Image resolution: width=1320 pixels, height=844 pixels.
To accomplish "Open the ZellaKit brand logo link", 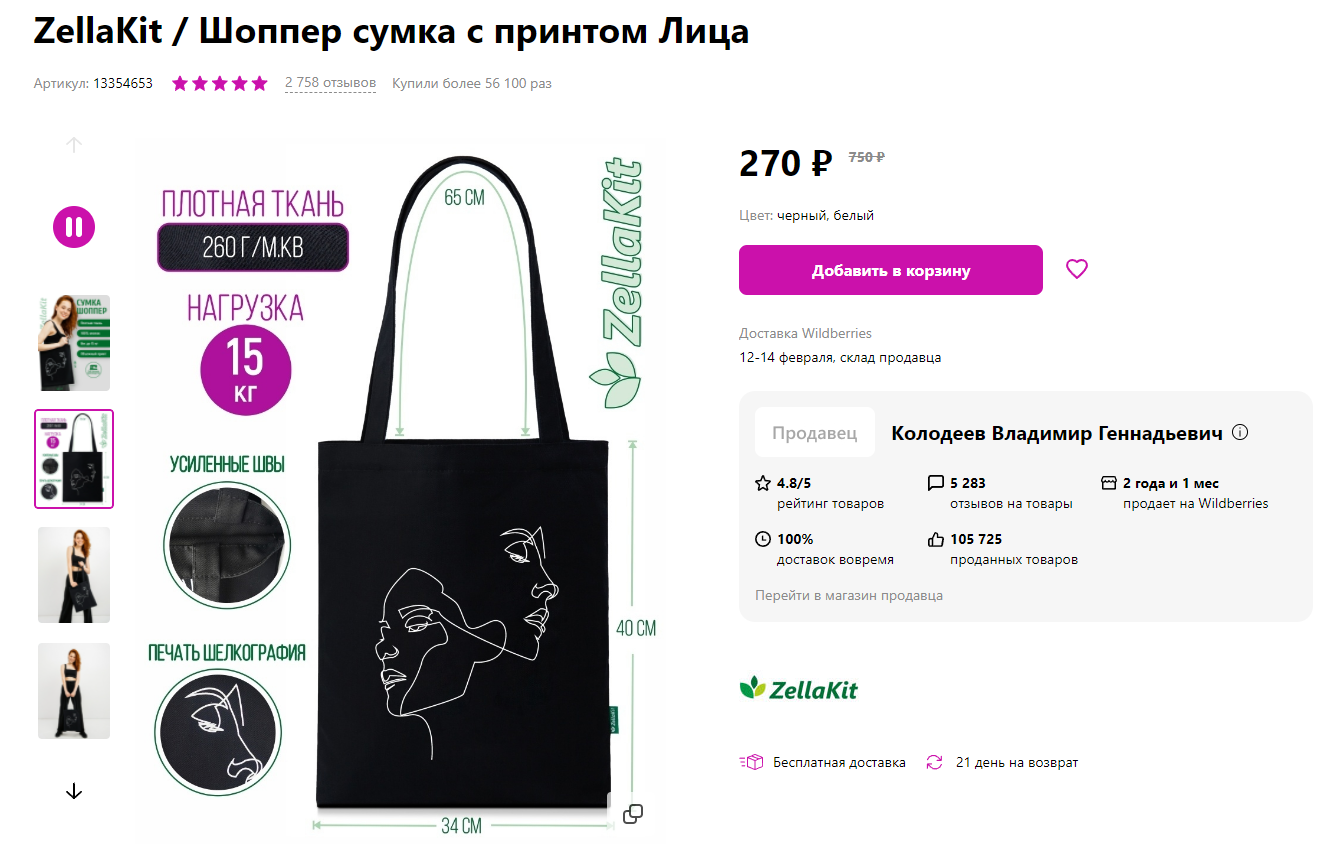I will (x=798, y=688).
